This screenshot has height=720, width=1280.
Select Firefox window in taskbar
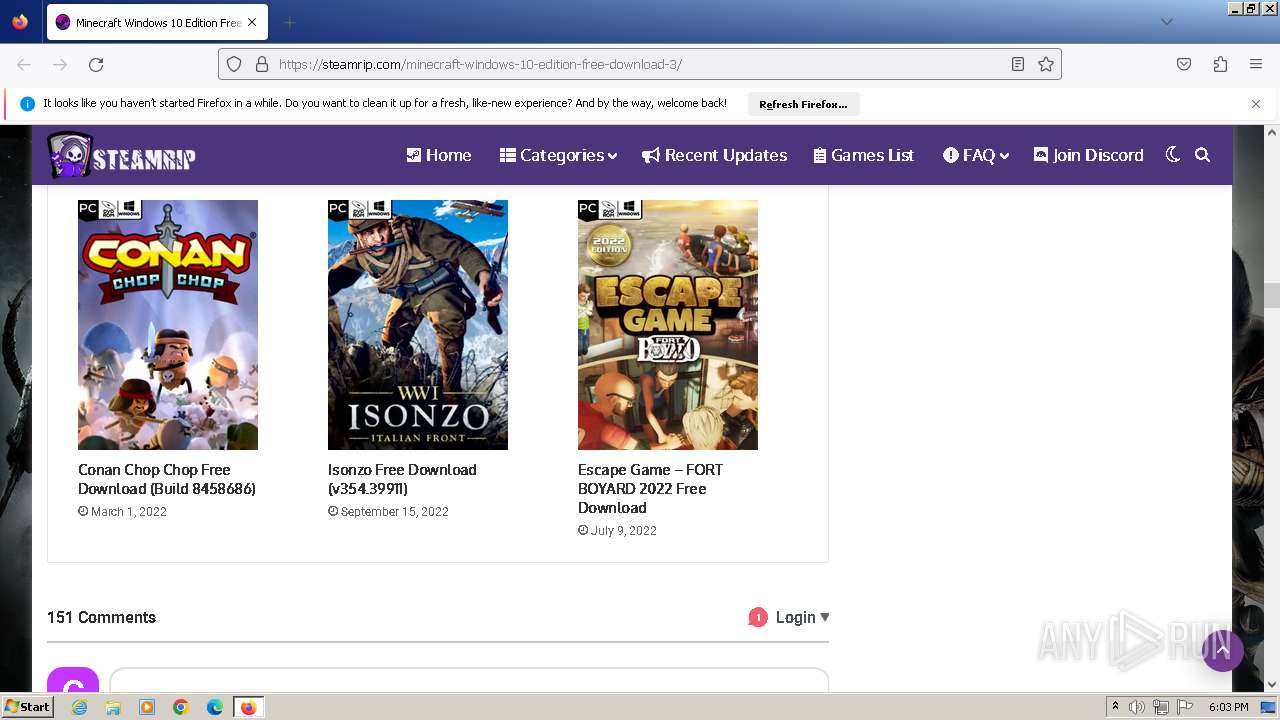pos(248,707)
